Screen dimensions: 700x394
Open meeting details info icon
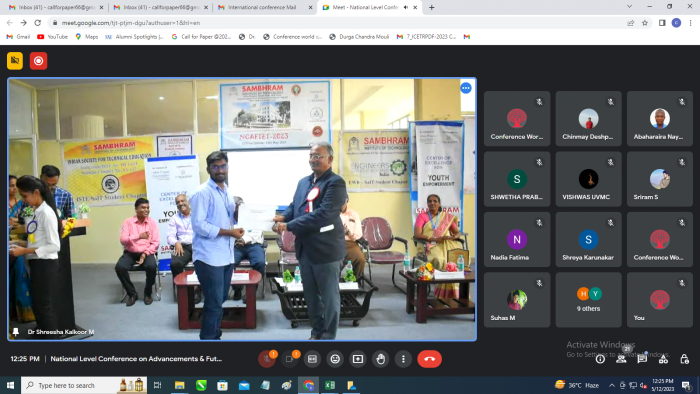click(600, 359)
